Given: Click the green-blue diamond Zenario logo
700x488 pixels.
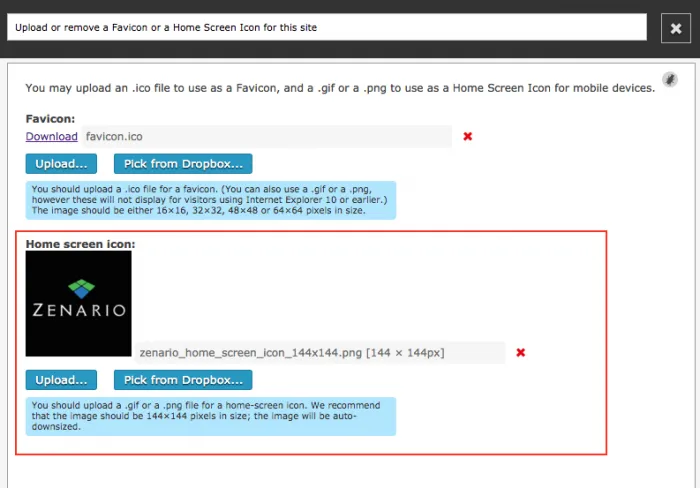Looking at the screenshot, I should (78, 289).
